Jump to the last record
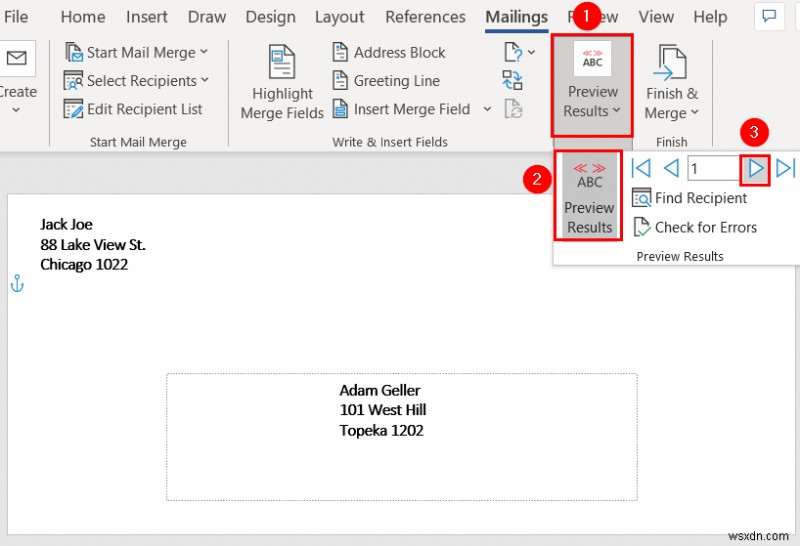This screenshot has width=800, height=546. point(785,168)
